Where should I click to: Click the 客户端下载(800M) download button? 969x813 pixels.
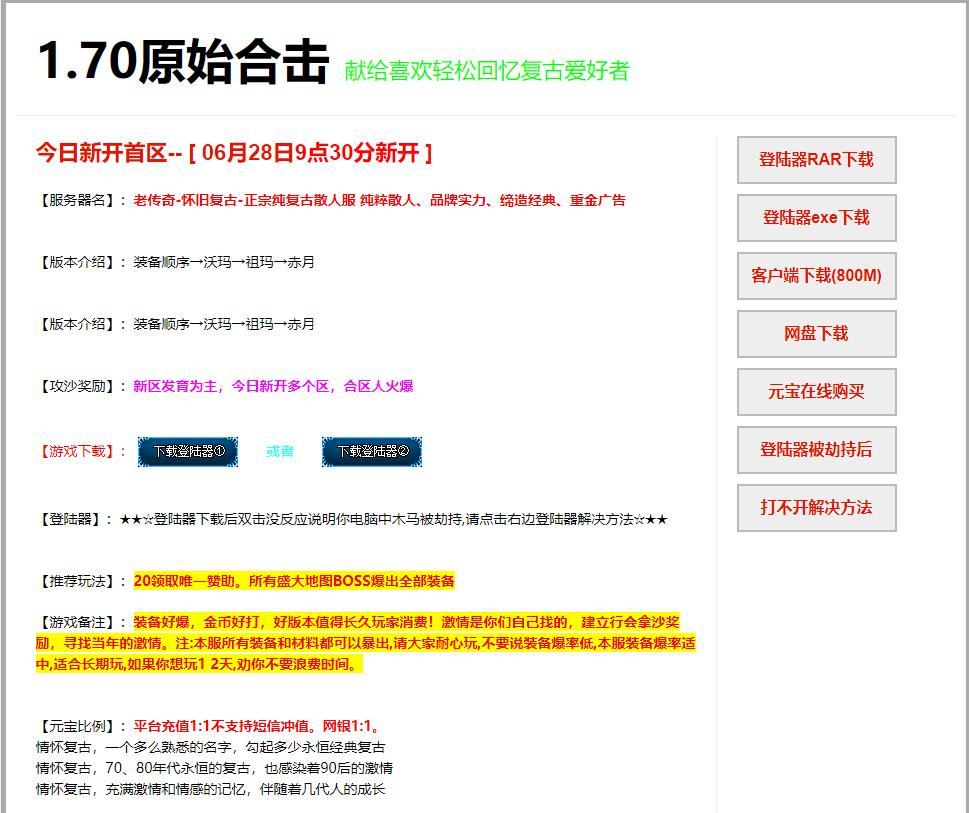(x=816, y=275)
